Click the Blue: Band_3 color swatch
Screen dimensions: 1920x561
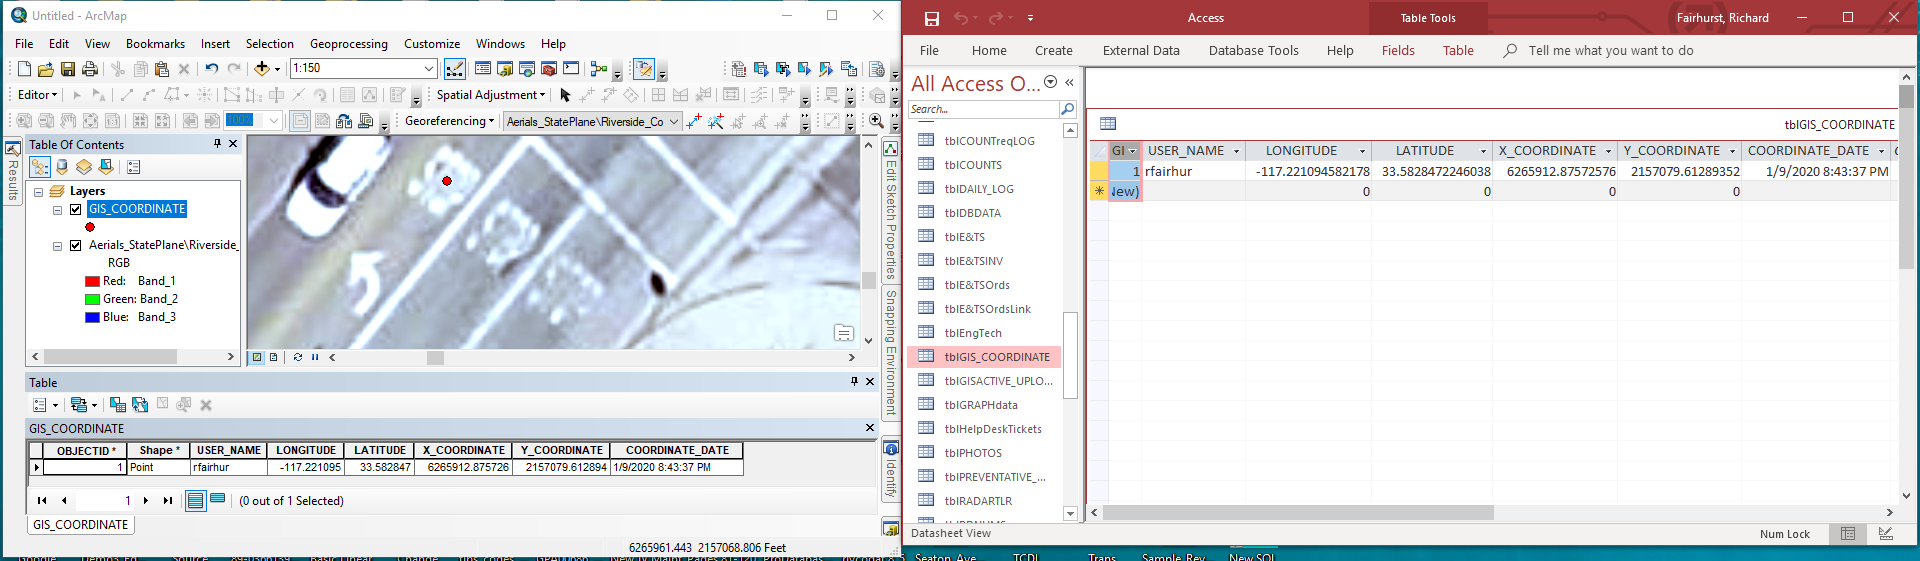click(92, 317)
